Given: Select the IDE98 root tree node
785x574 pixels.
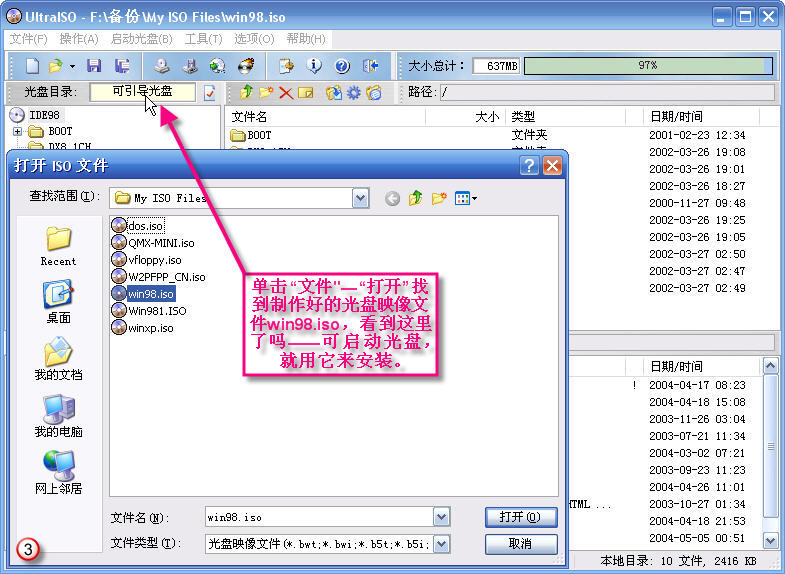Looking at the screenshot, I should click(35, 115).
